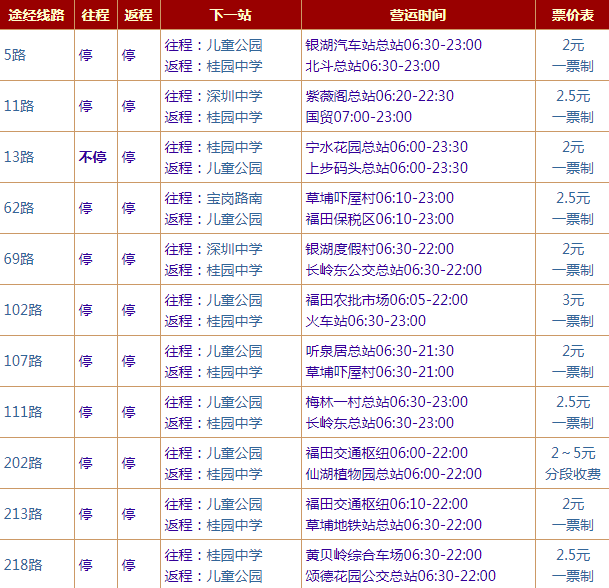The image size is (609, 588).
Task: Click 往程:深圳中学 in 11路 row
Action: [213, 96]
